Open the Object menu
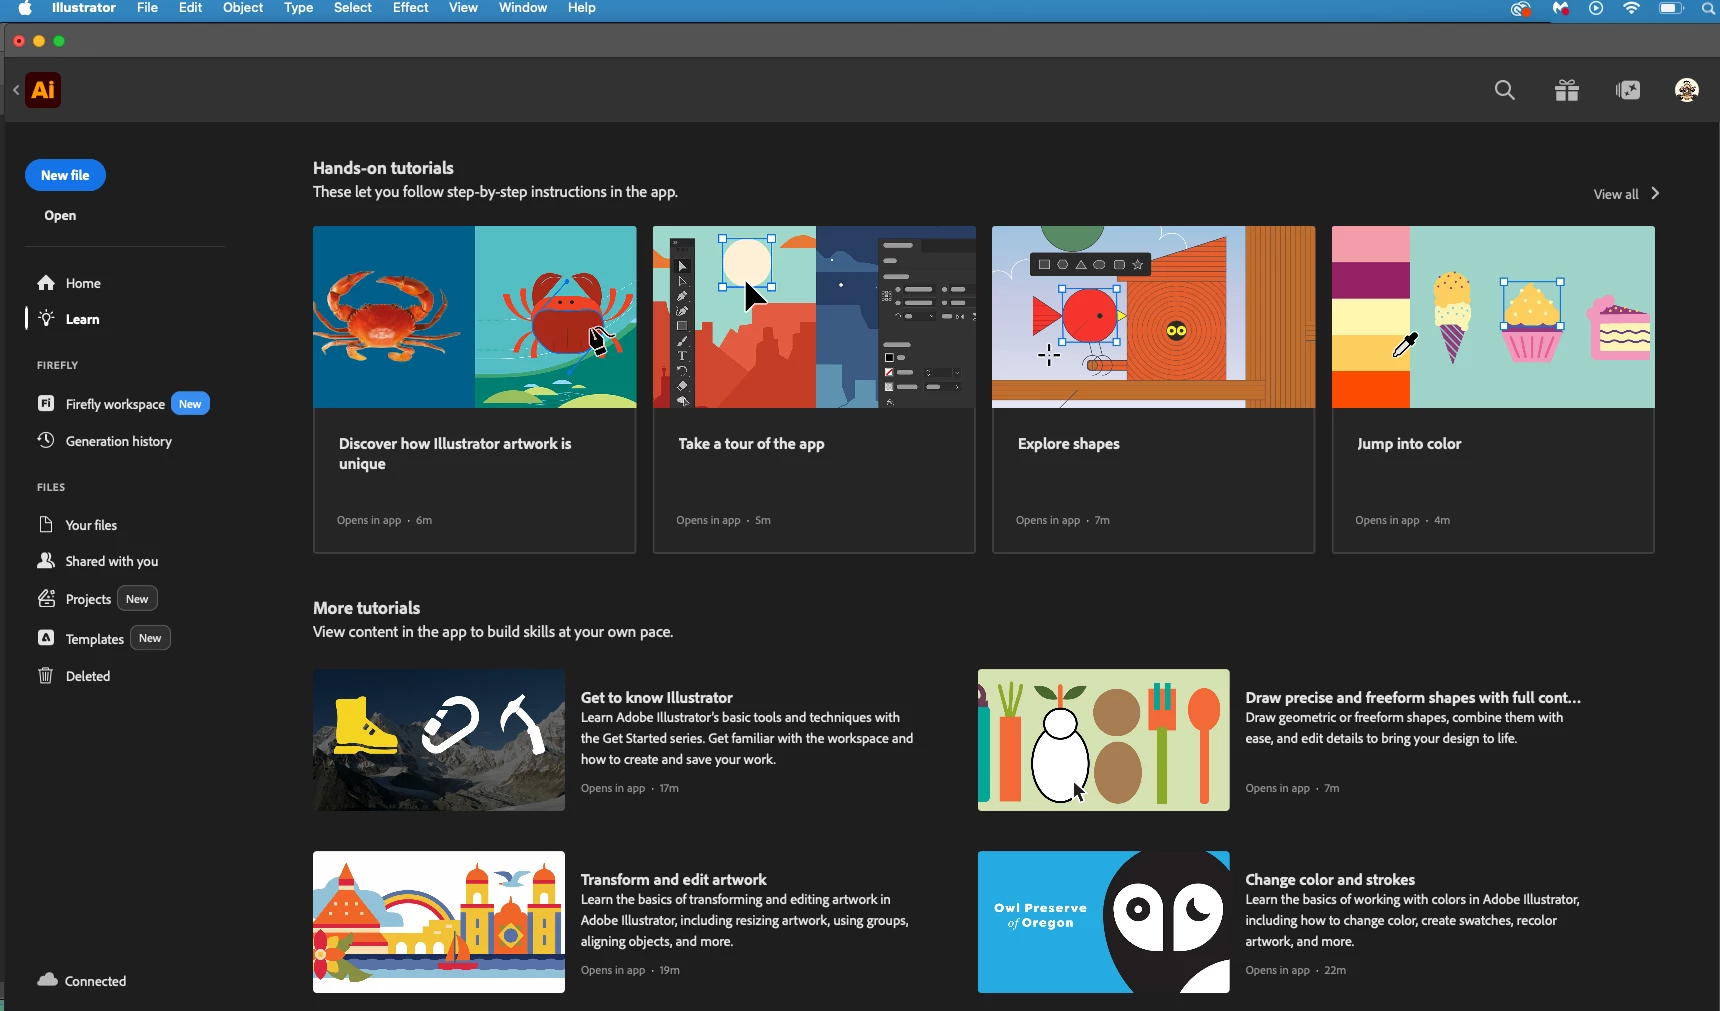The width and height of the screenshot is (1720, 1011). click(x=243, y=8)
